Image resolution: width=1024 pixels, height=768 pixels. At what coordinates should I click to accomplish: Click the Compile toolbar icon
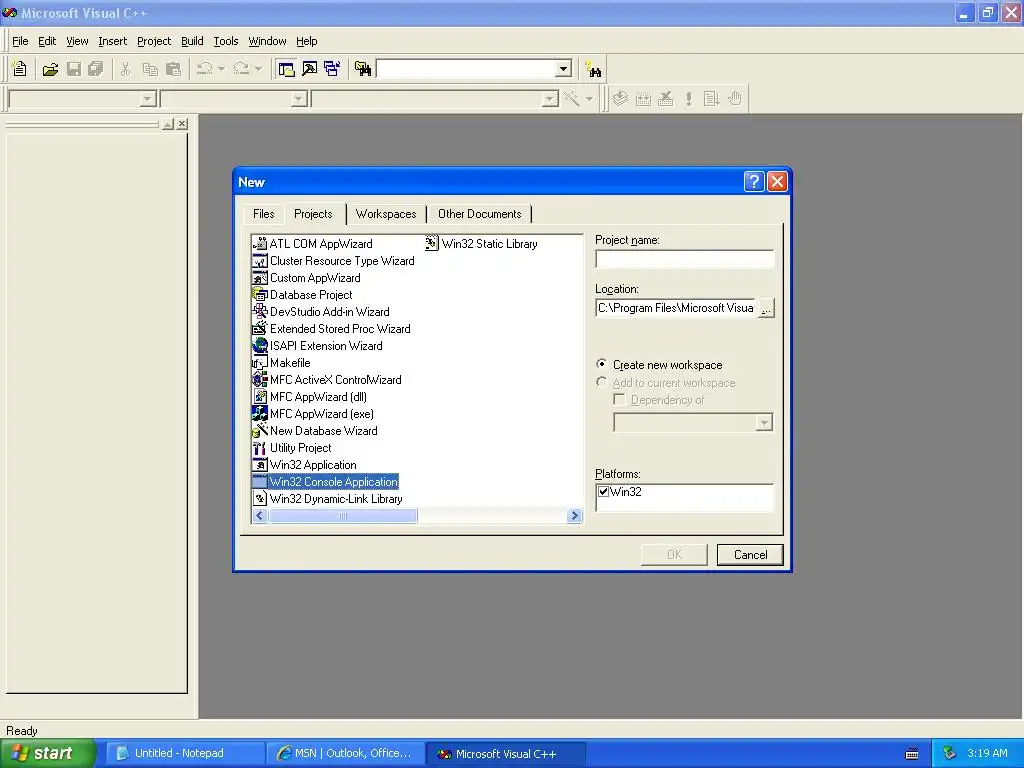pos(620,99)
